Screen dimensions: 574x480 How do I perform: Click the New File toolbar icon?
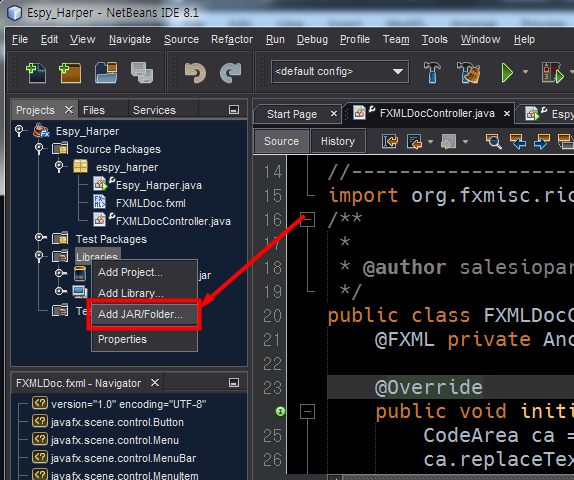36,72
